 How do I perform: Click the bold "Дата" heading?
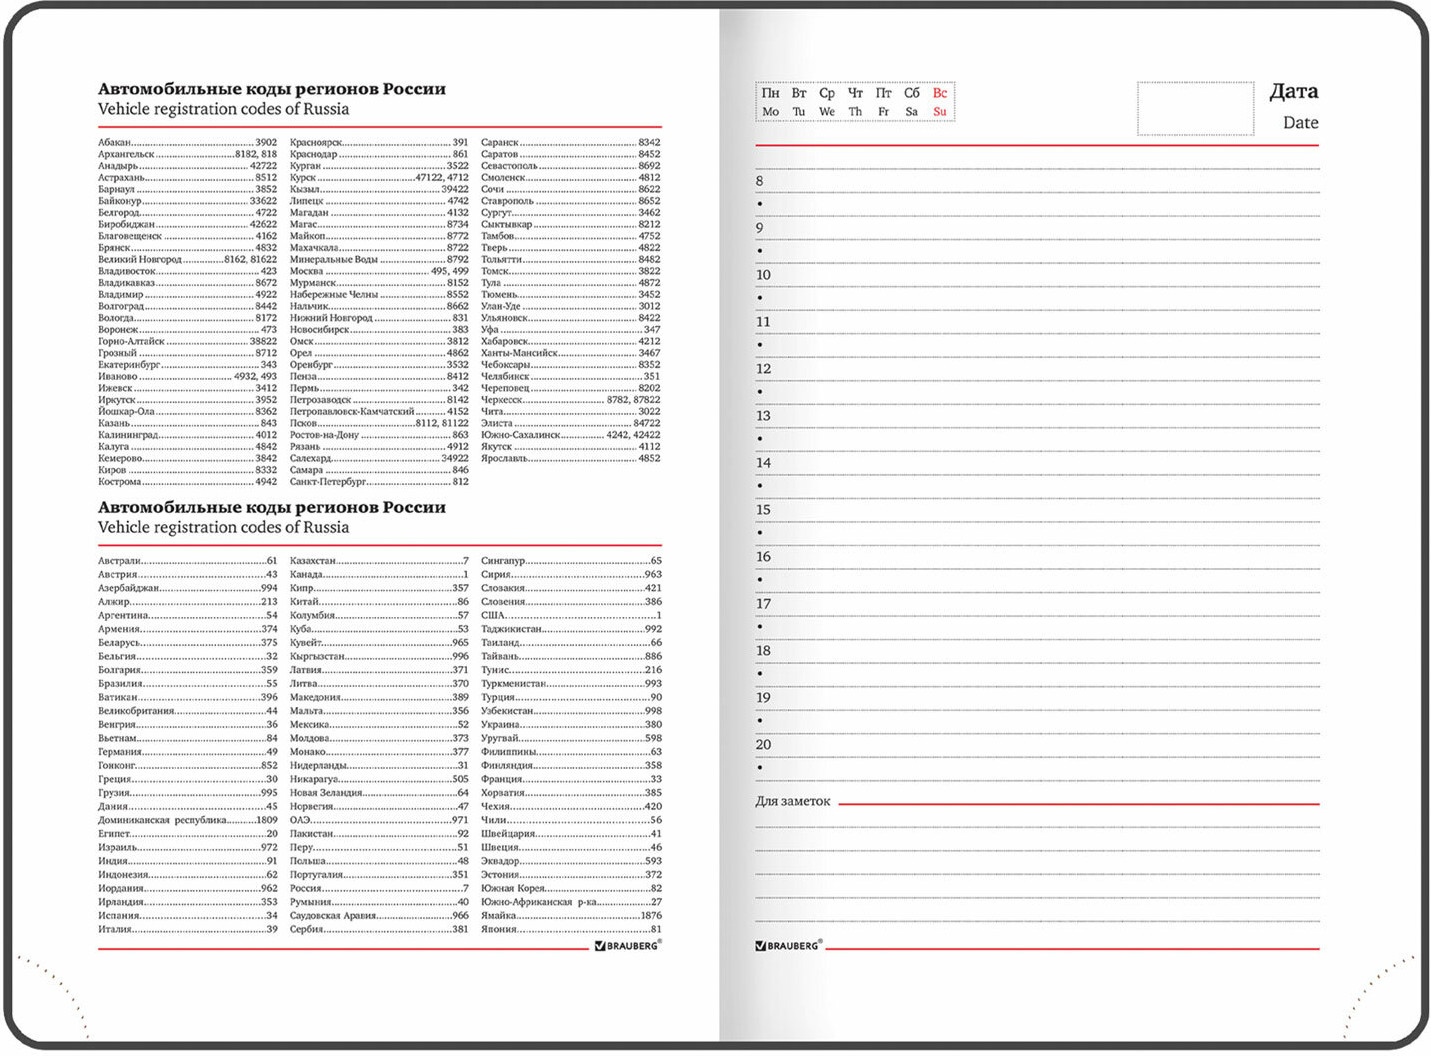(x=1293, y=91)
